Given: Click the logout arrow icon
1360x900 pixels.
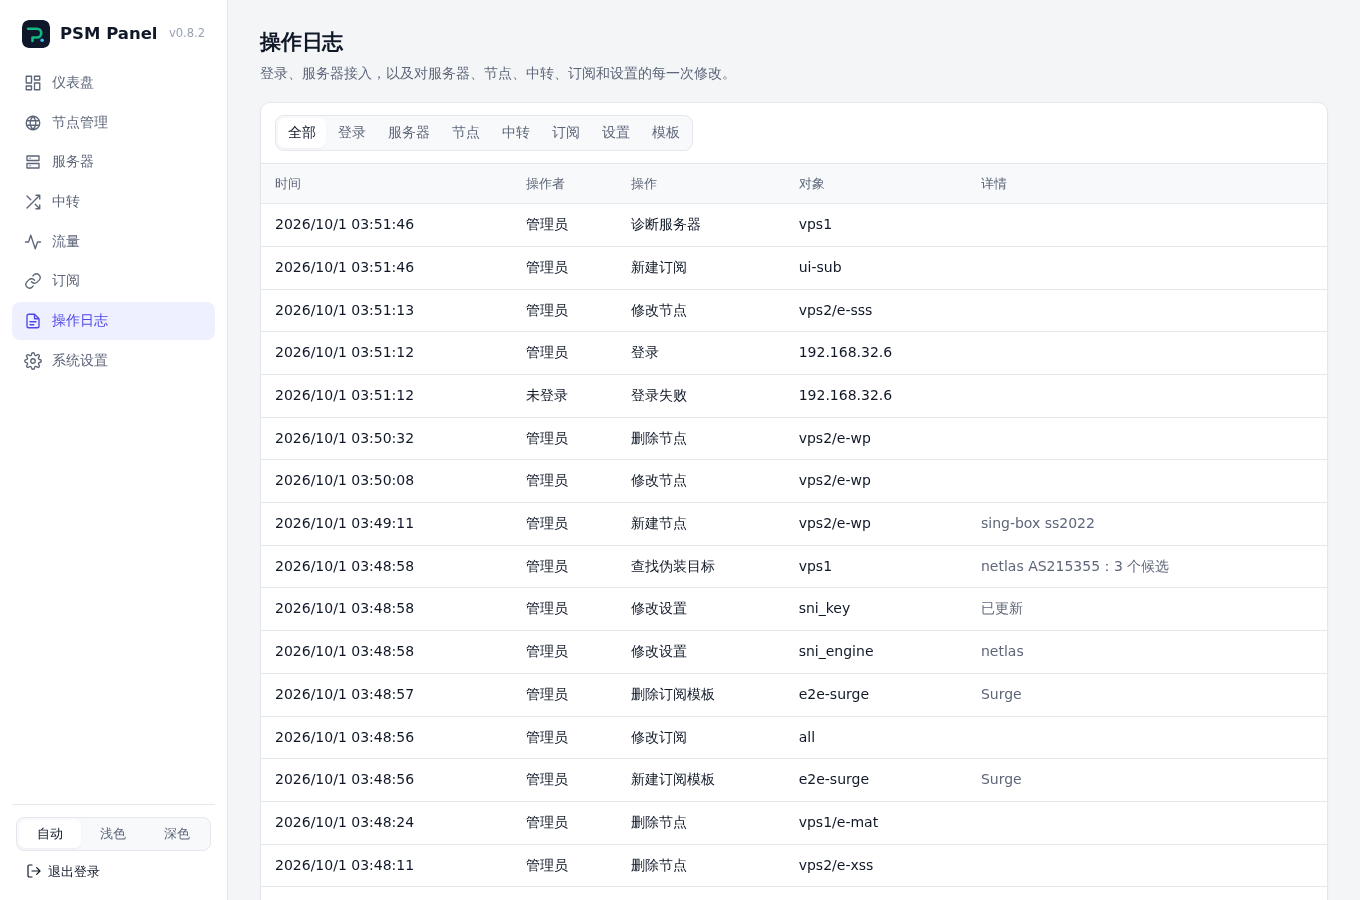Looking at the screenshot, I should (x=34, y=871).
